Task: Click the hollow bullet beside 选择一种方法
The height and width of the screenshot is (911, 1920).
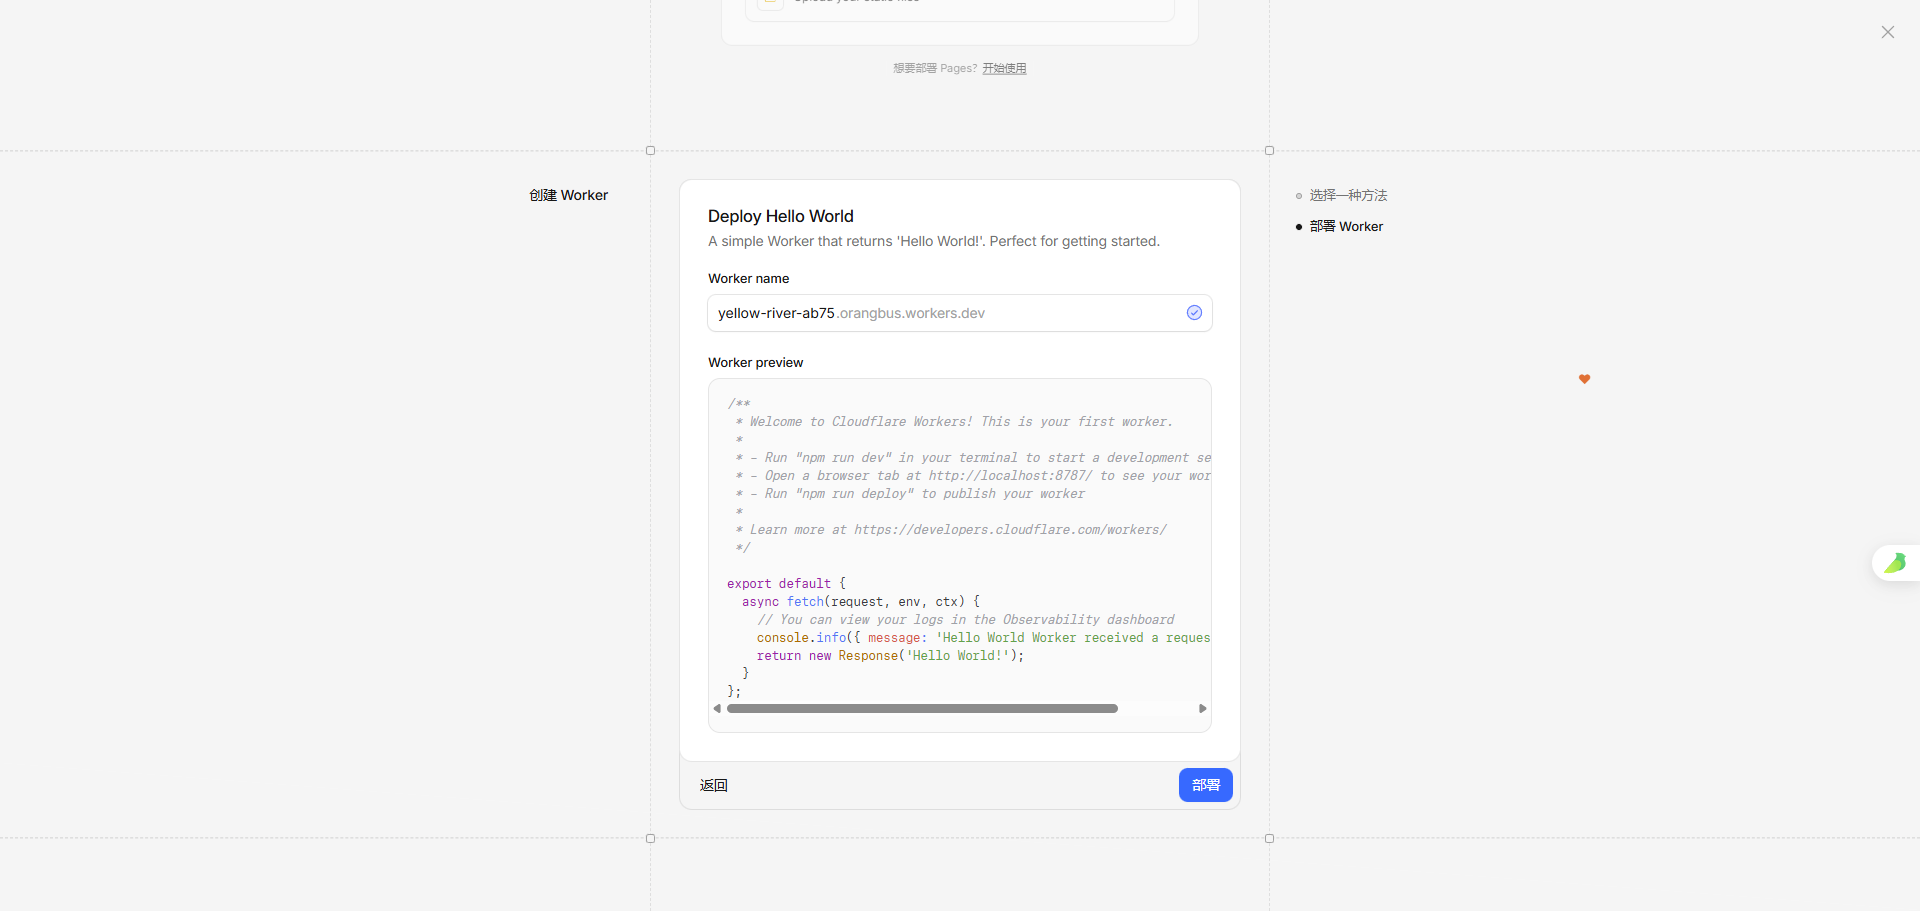Action: pos(1298,196)
